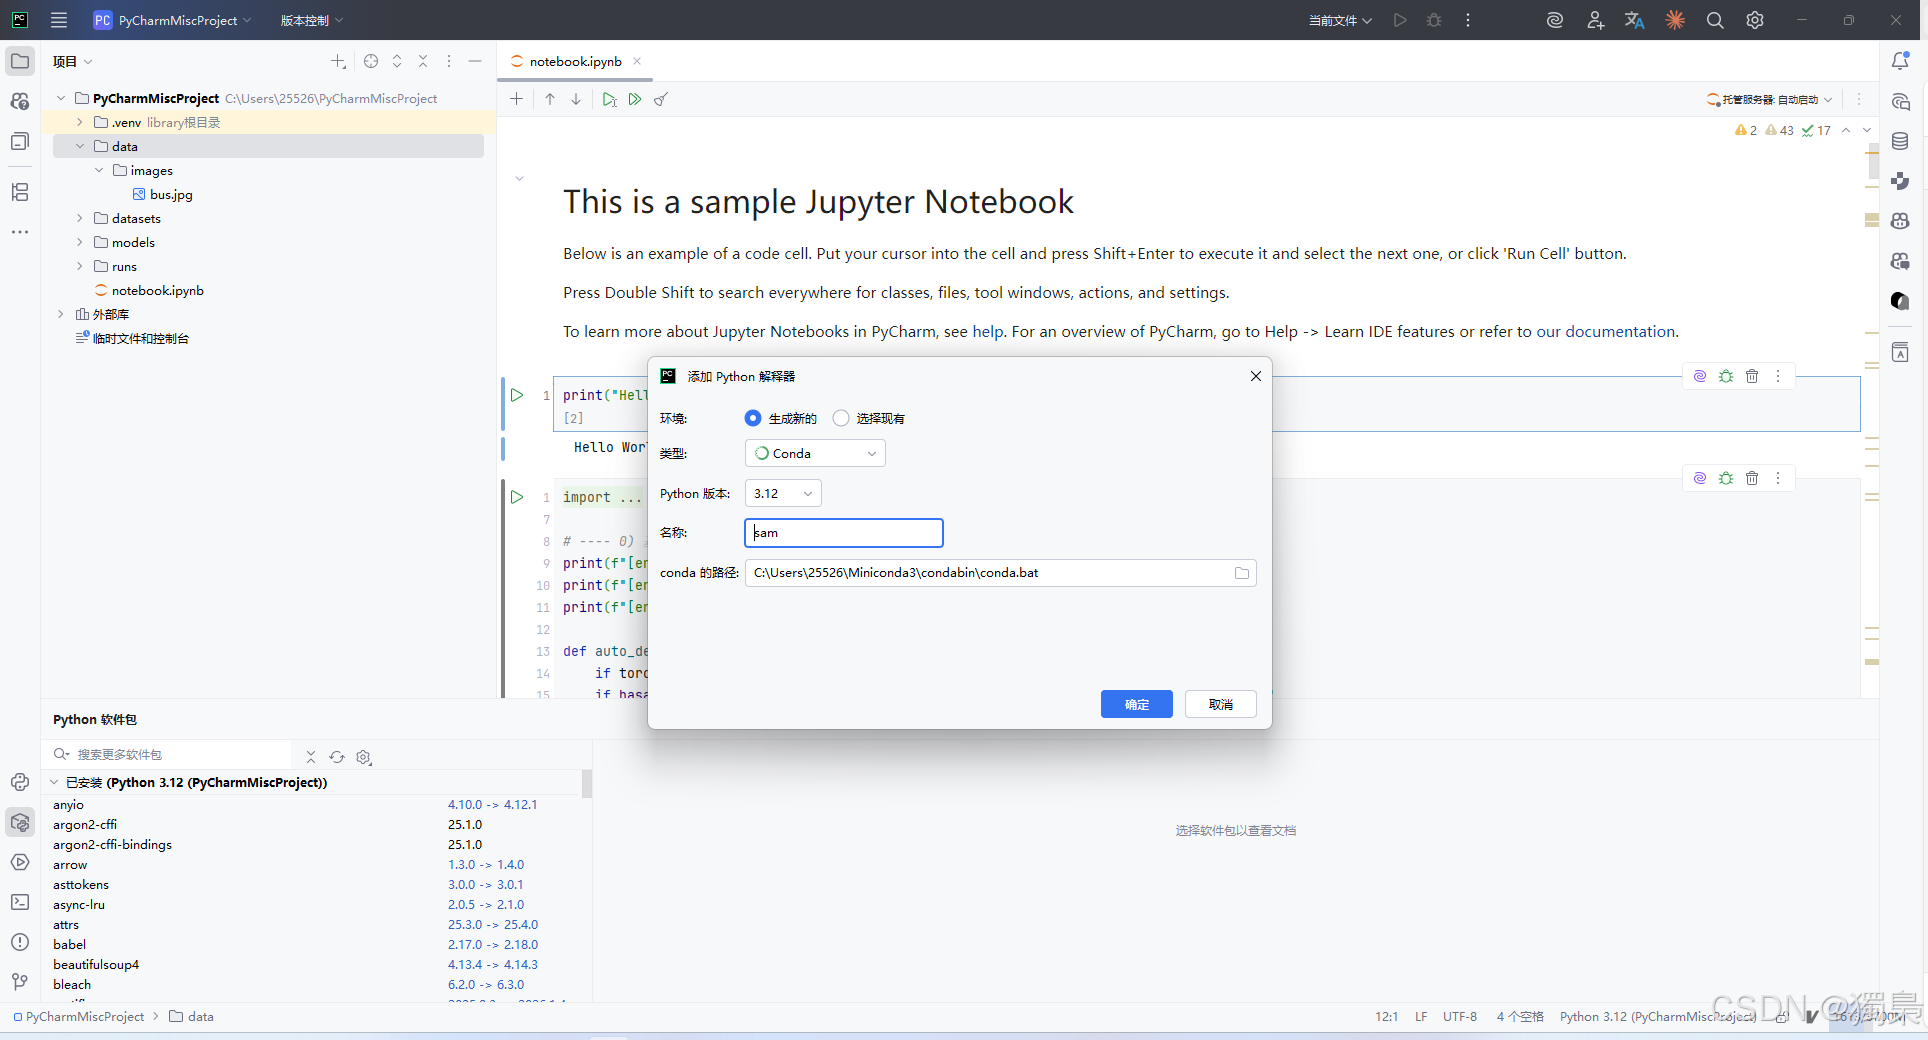Open the Python Console tool window icon
The image size is (1928, 1040).
(20, 782)
